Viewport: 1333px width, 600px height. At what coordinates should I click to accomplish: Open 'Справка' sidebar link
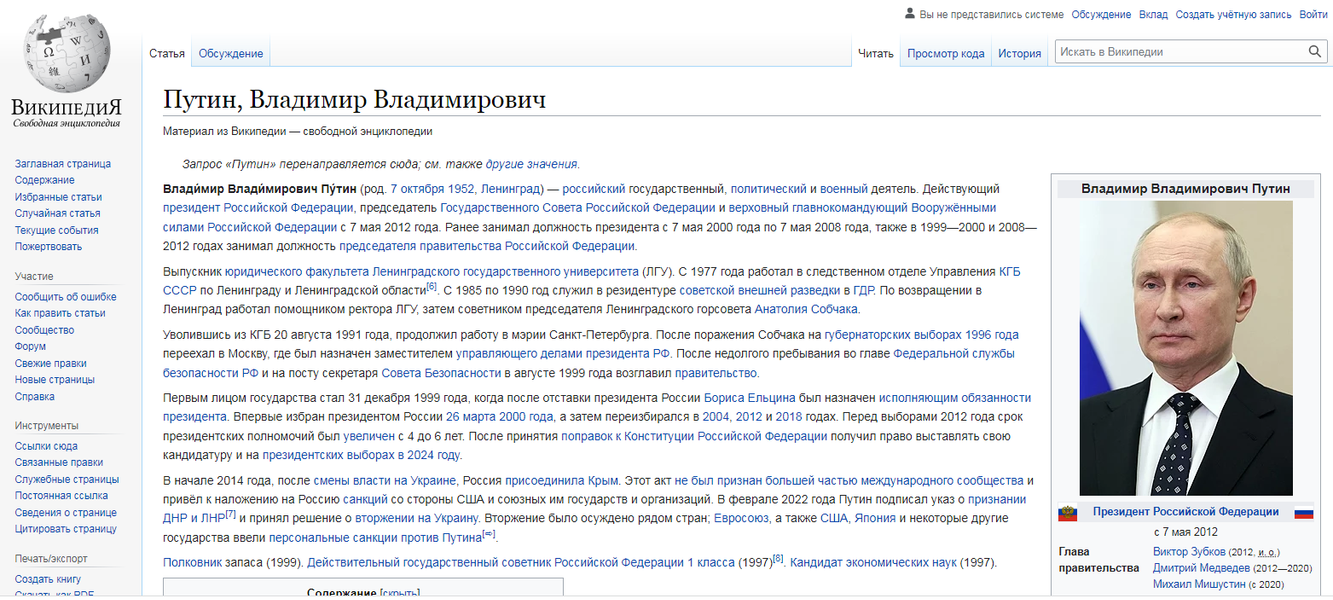pos(35,397)
